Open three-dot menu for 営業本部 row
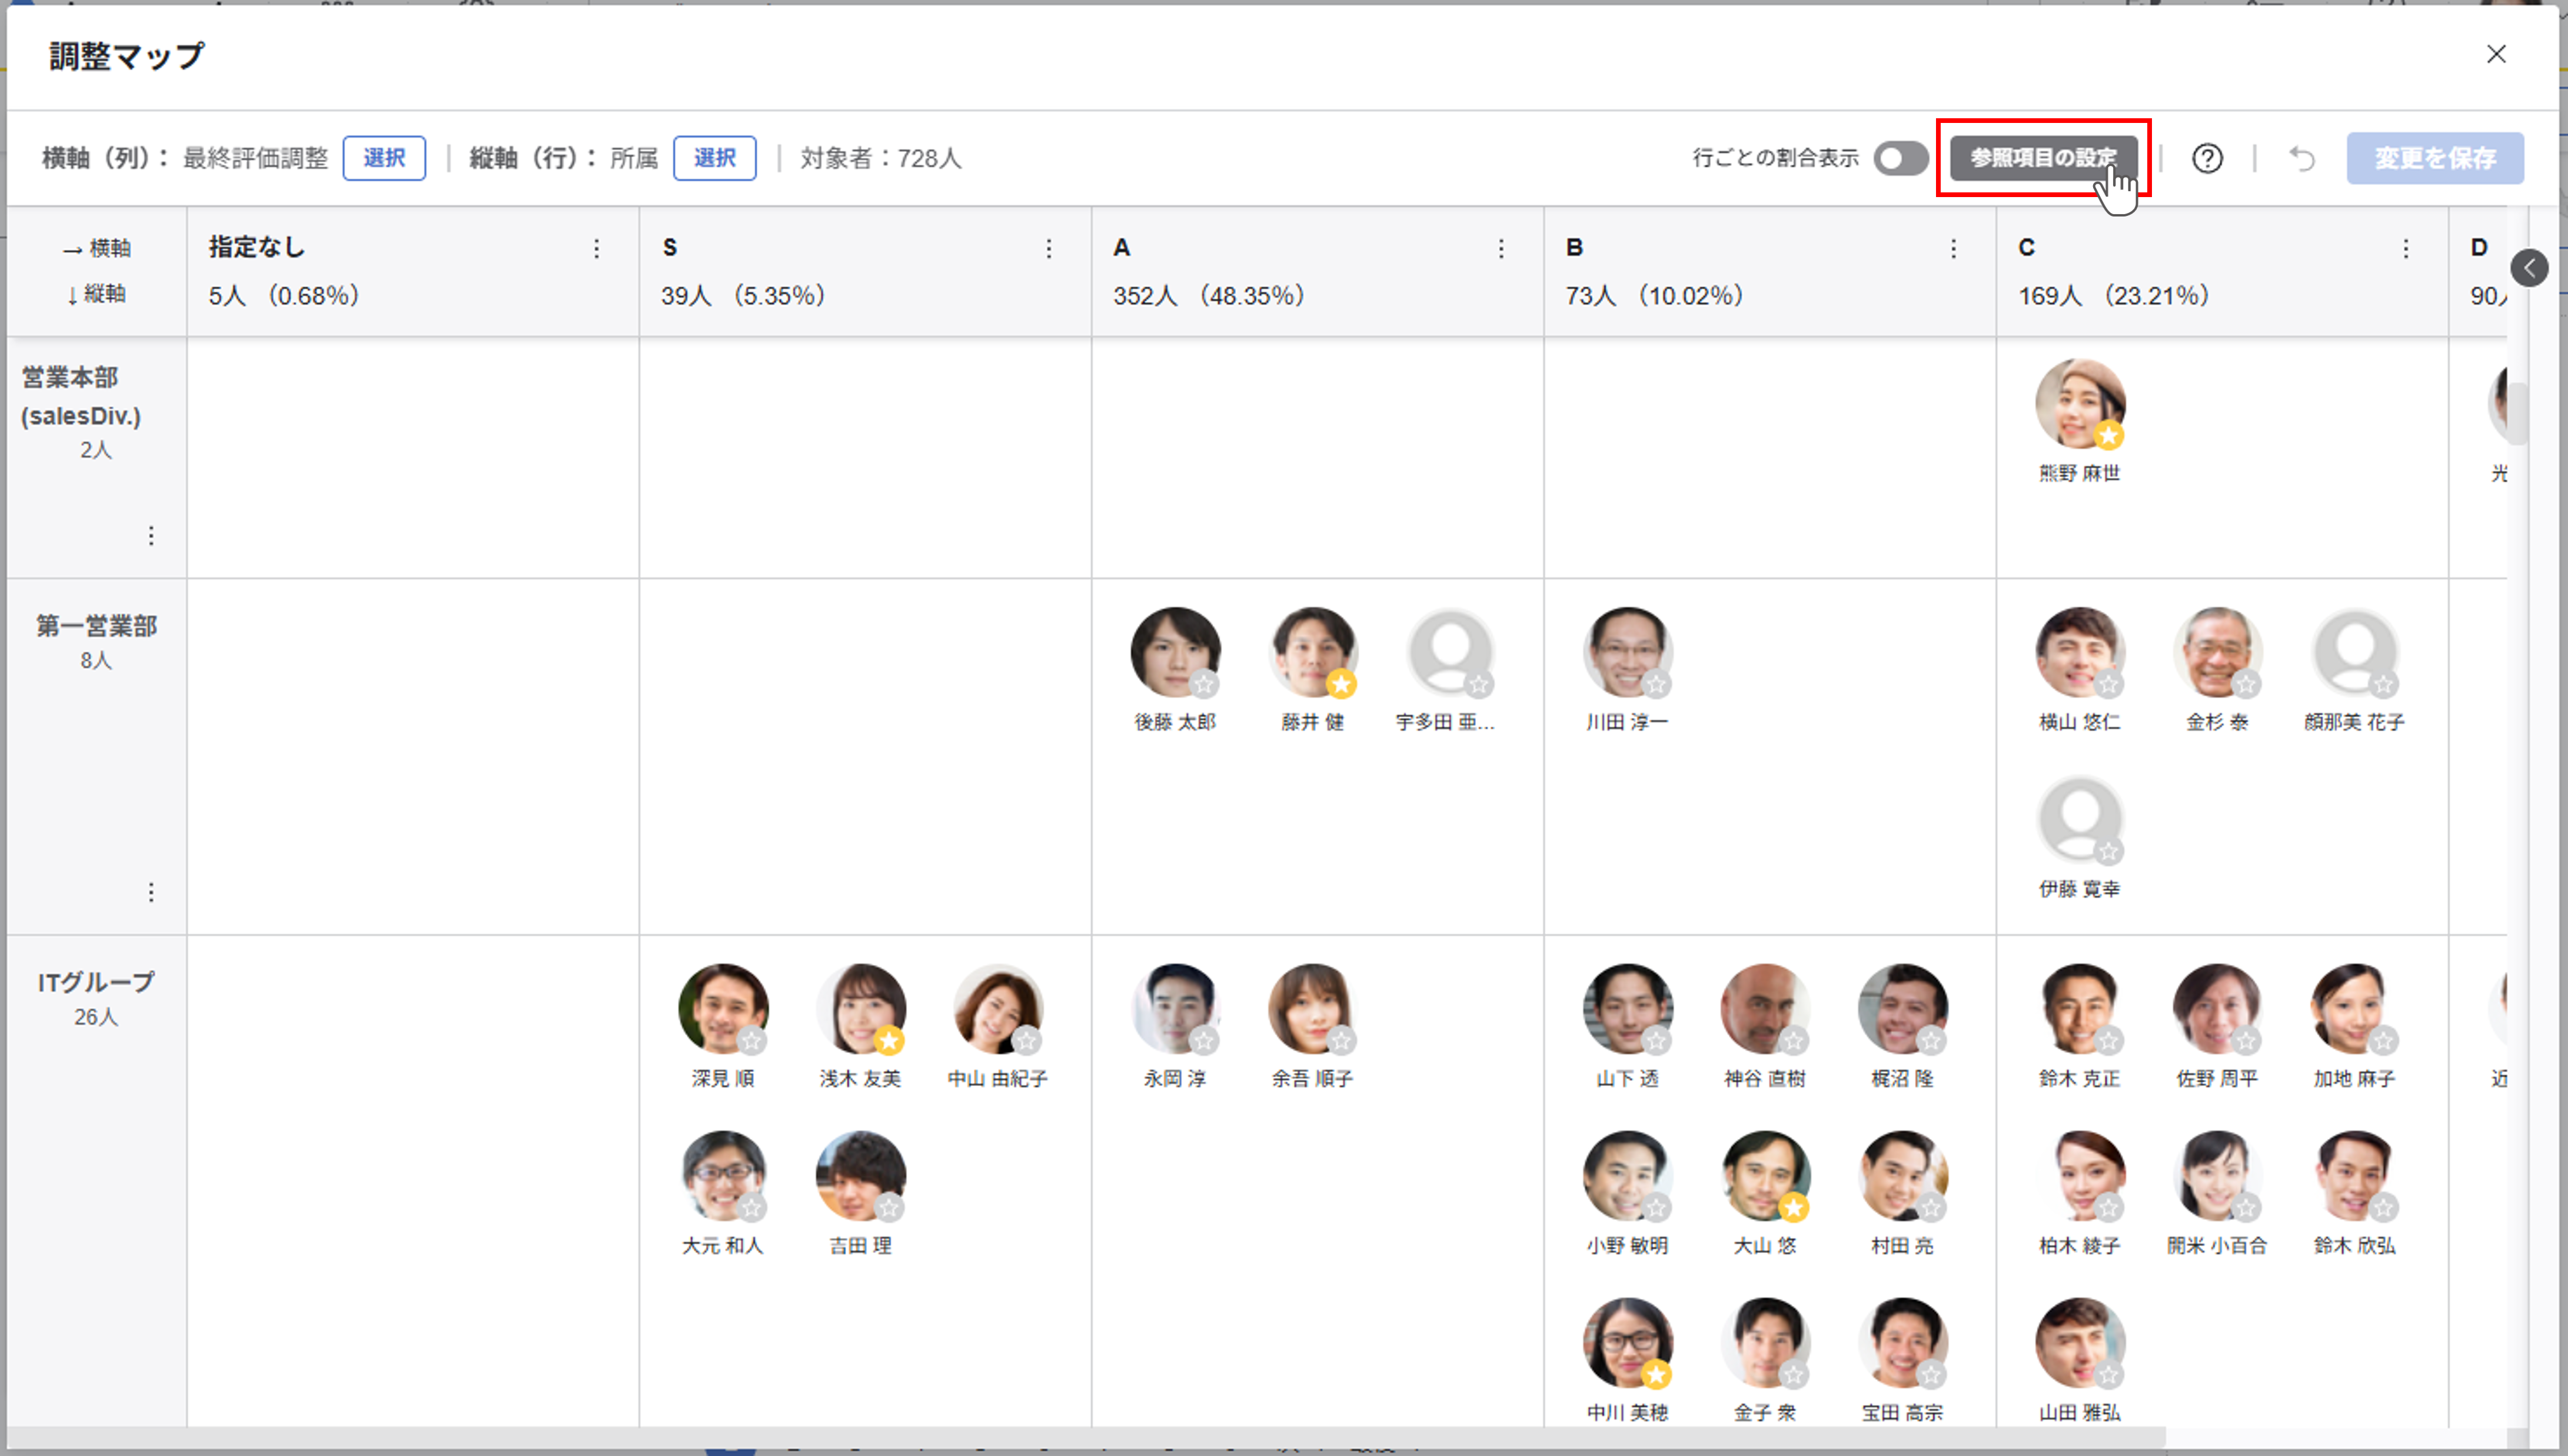The height and width of the screenshot is (1456, 2568). point(151,536)
